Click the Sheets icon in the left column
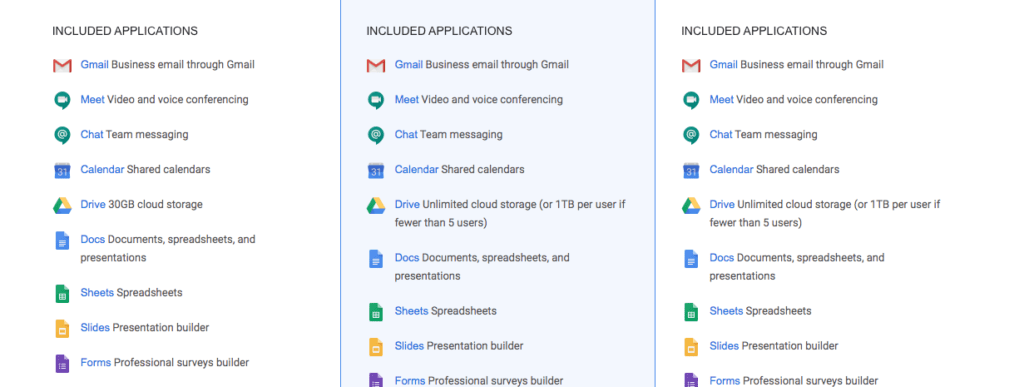Image resolution: width=1024 pixels, height=387 pixels. (x=62, y=294)
